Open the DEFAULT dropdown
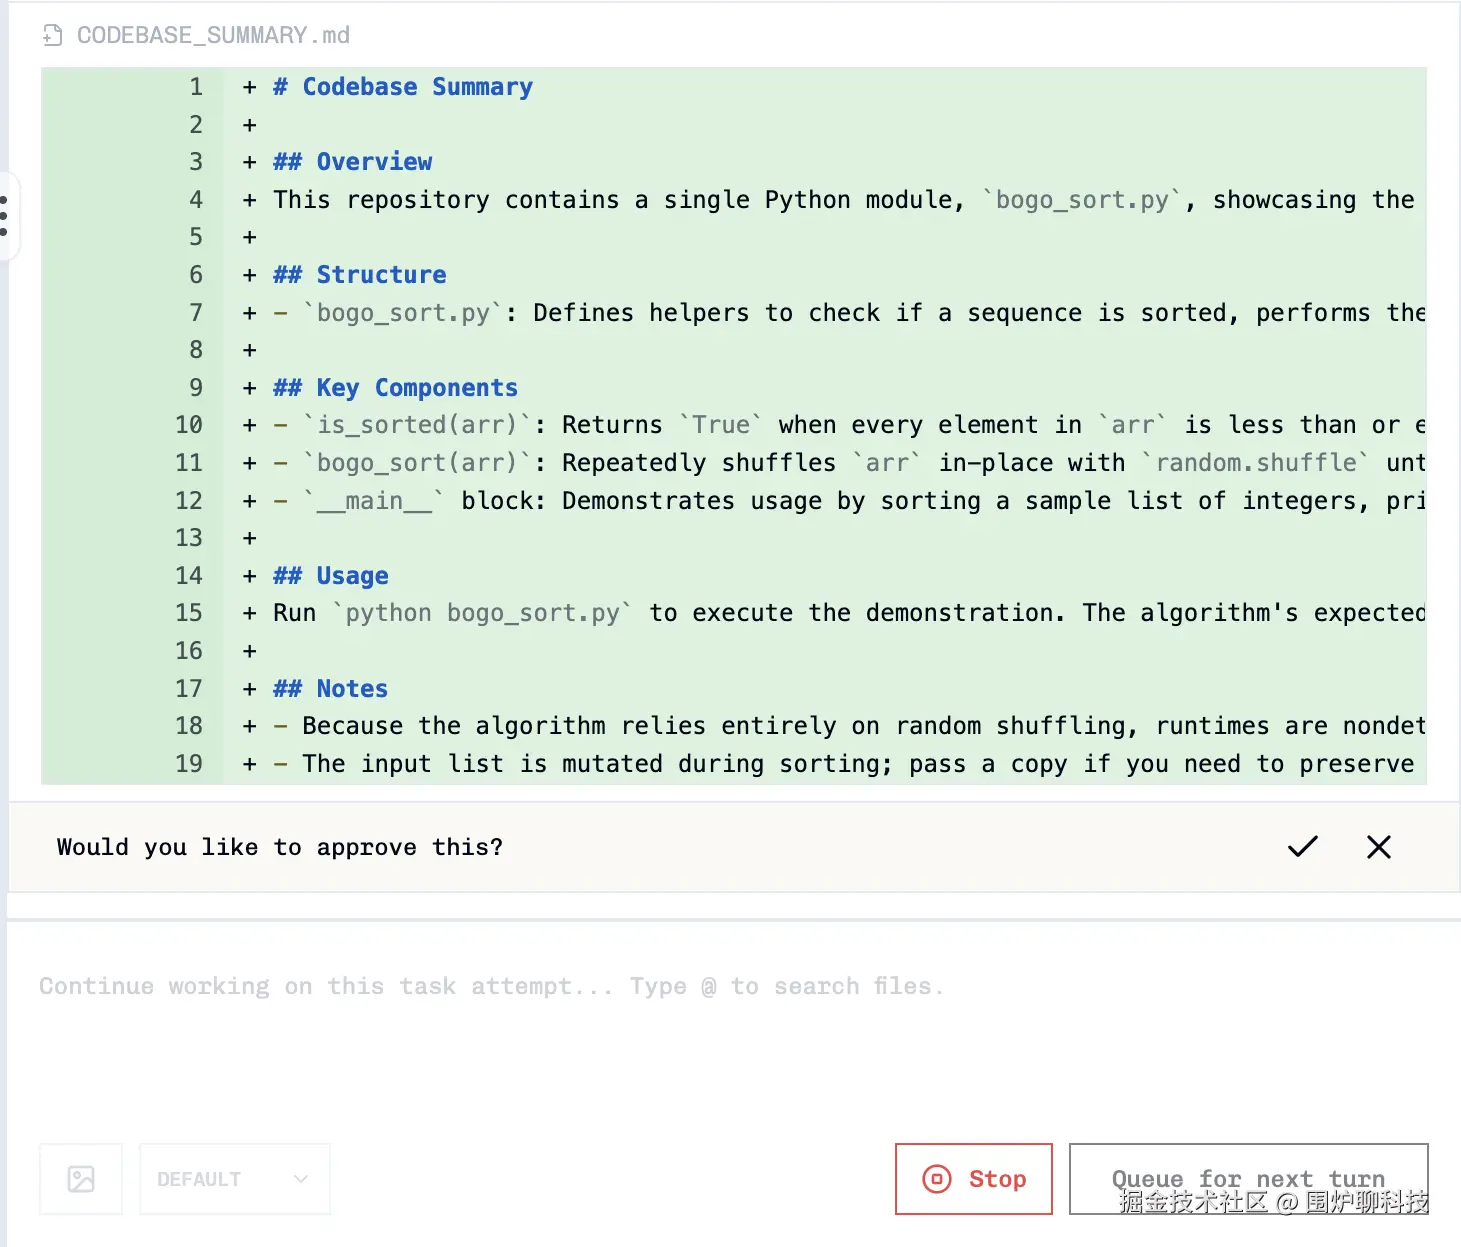Image resolution: width=1461 pixels, height=1247 pixels. click(x=234, y=1179)
